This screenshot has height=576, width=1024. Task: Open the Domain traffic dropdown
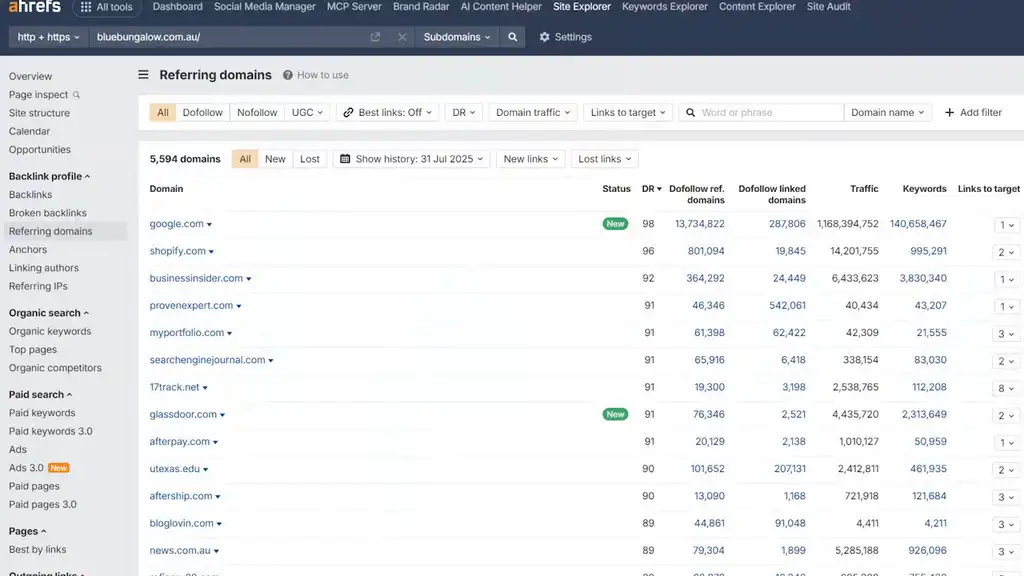[x=533, y=112]
